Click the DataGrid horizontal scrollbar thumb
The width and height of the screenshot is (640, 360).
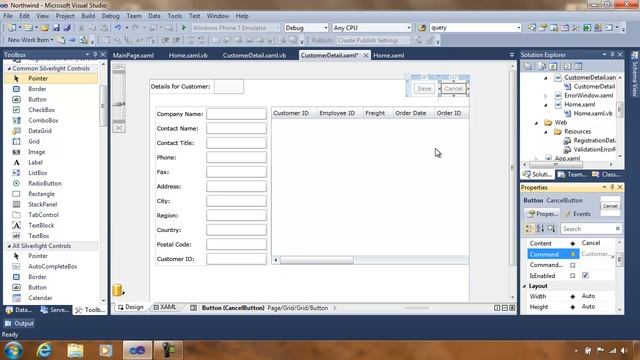(x=317, y=260)
